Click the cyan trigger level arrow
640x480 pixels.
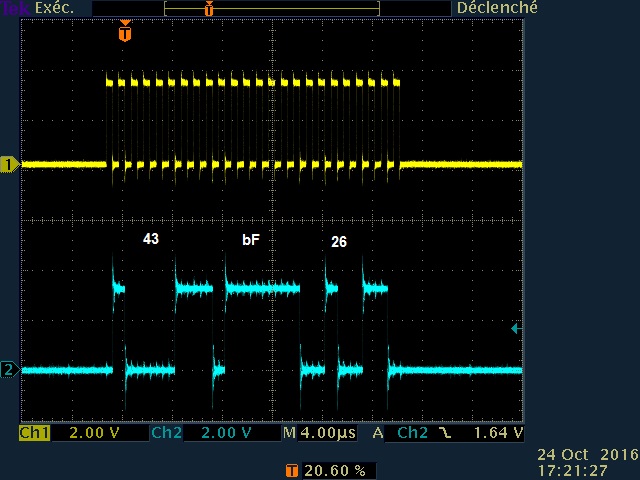coord(516,329)
